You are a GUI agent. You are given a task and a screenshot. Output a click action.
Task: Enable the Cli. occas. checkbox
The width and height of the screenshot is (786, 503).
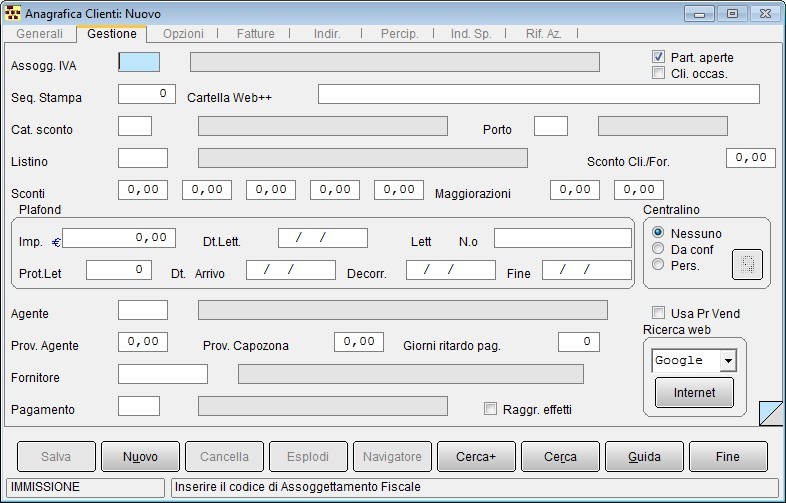[658, 73]
